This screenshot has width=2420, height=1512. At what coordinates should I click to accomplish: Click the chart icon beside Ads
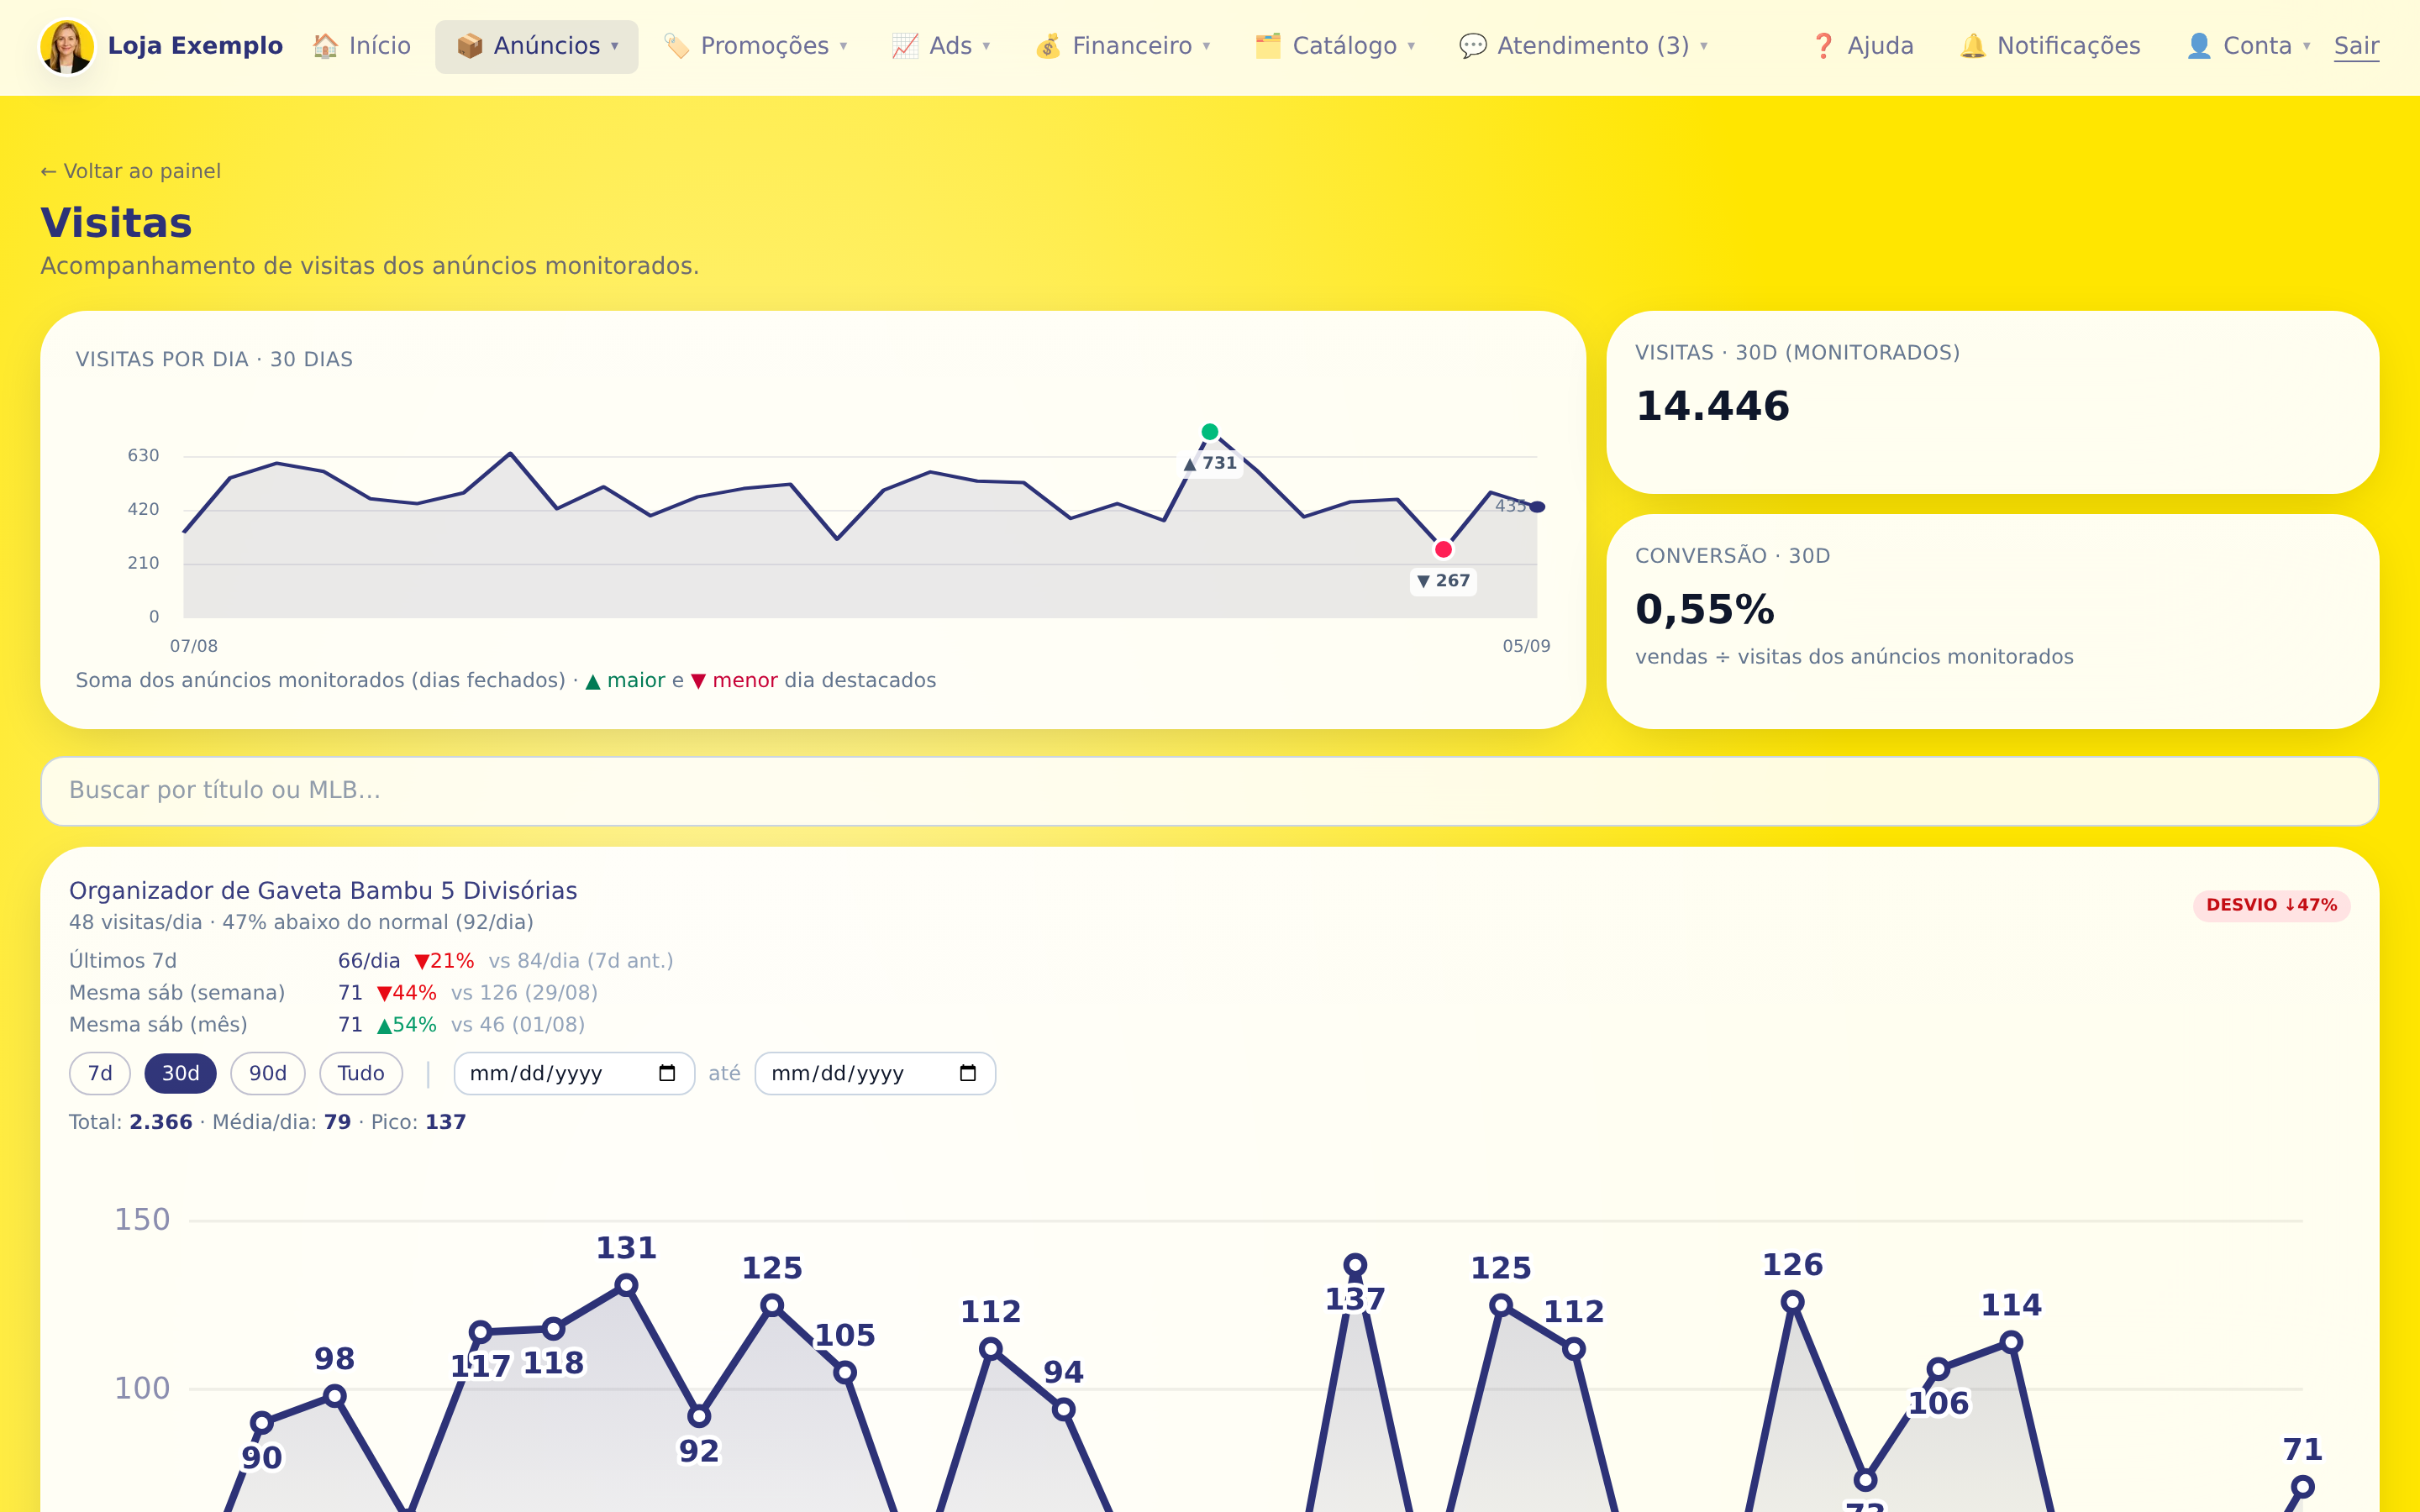(x=905, y=46)
